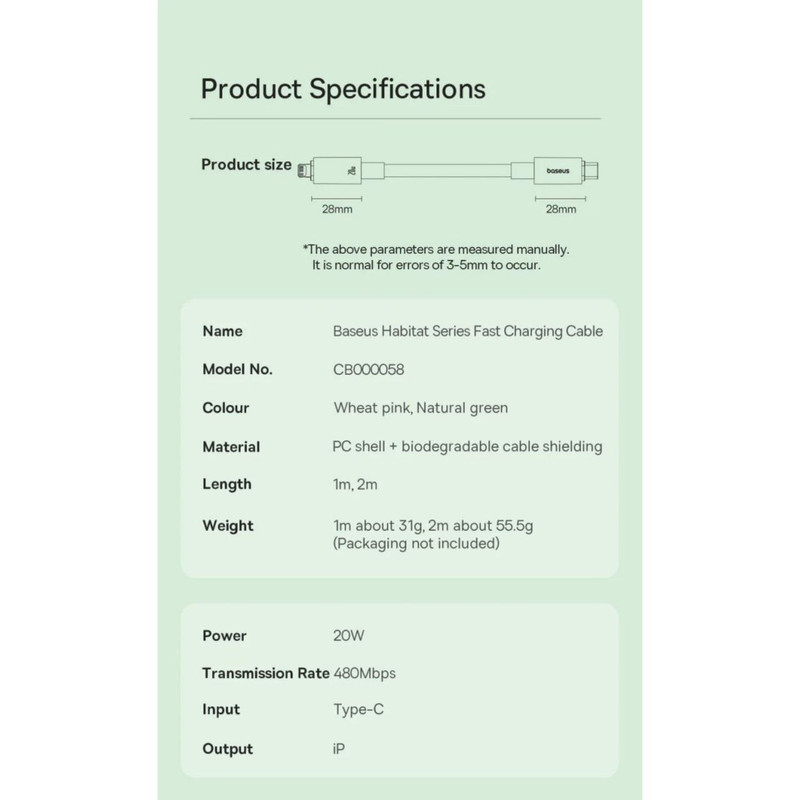This screenshot has height=800, width=800.
Task: Click the PC shell material description
Action: pos(467,447)
